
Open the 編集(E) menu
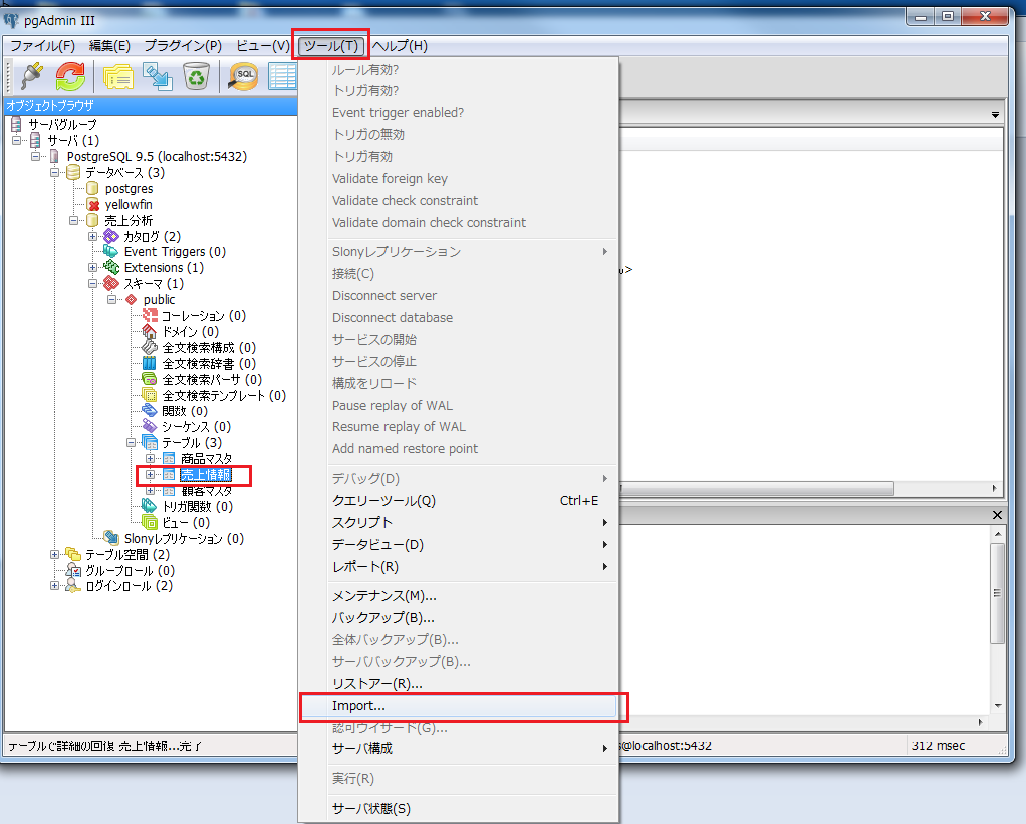pyautogui.click(x=110, y=46)
